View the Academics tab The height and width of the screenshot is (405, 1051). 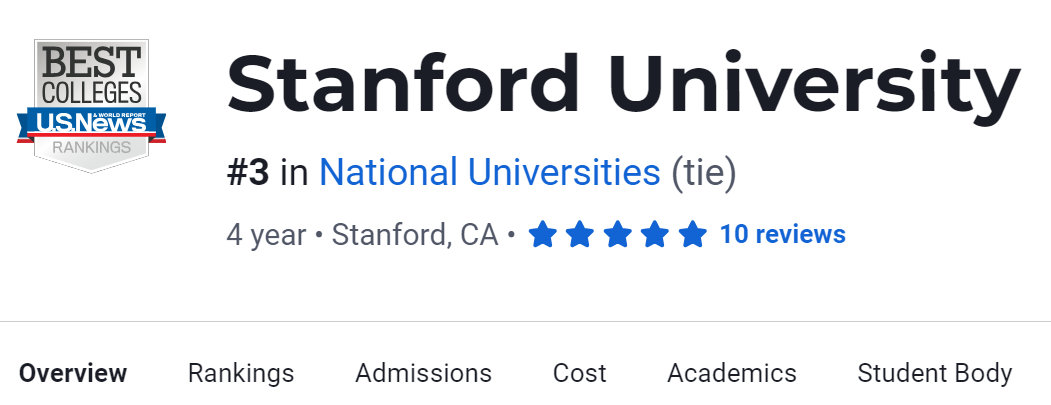pos(731,374)
